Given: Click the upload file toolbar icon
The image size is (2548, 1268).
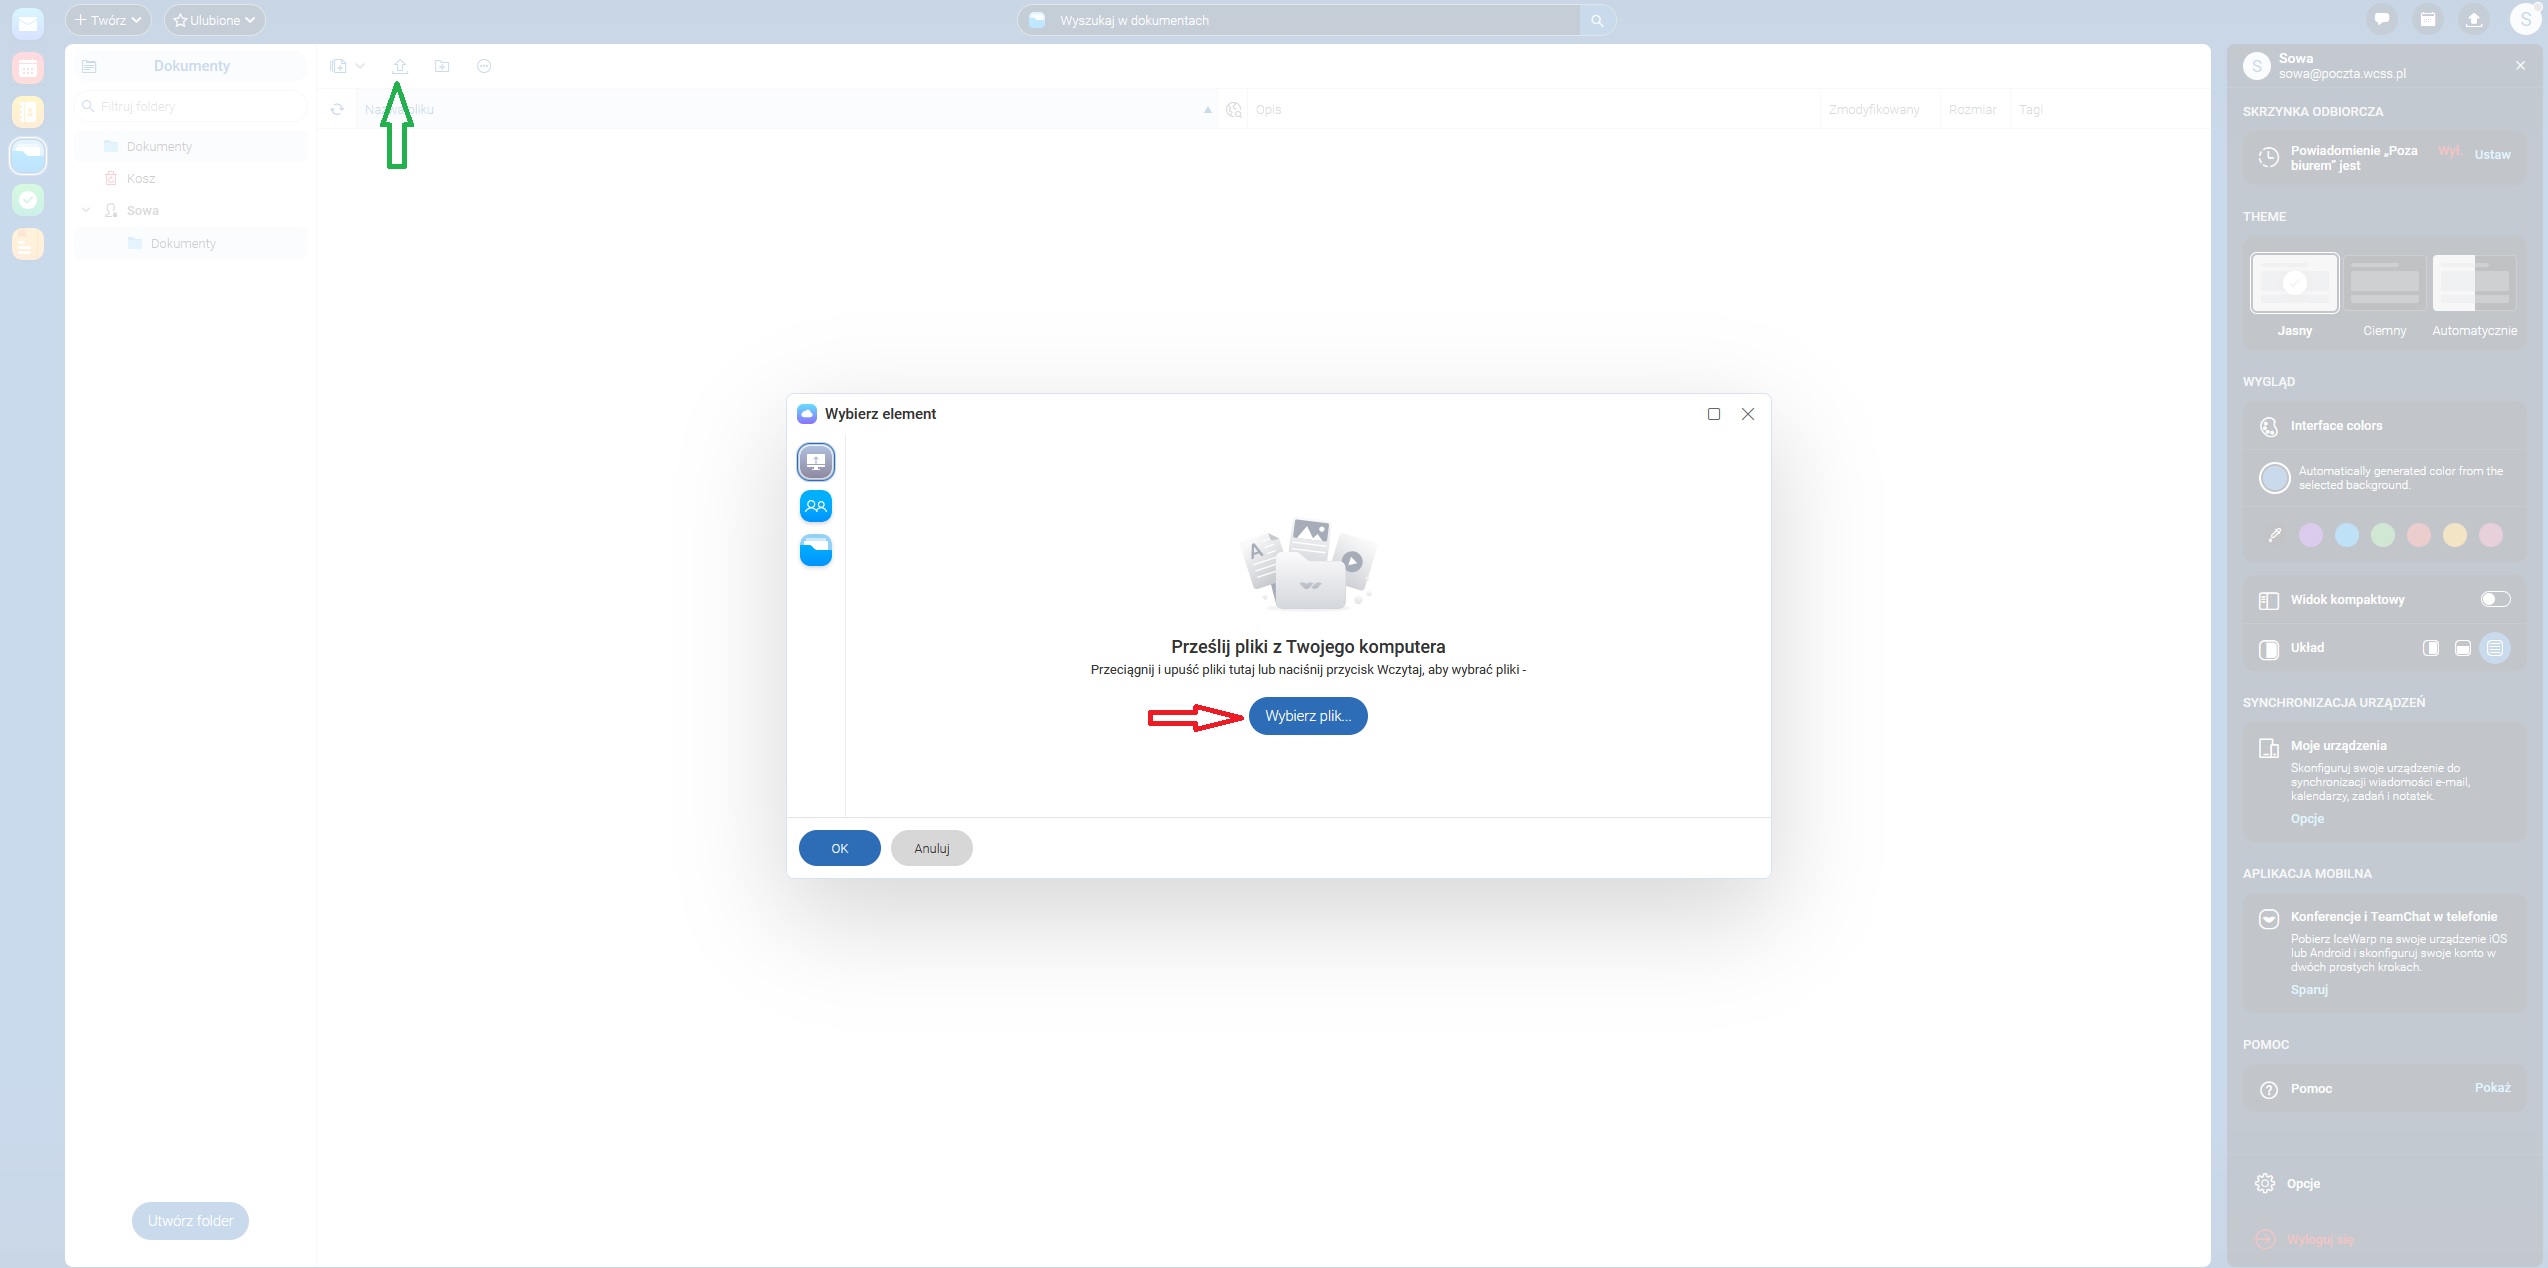Looking at the screenshot, I should tap(400, 66).
